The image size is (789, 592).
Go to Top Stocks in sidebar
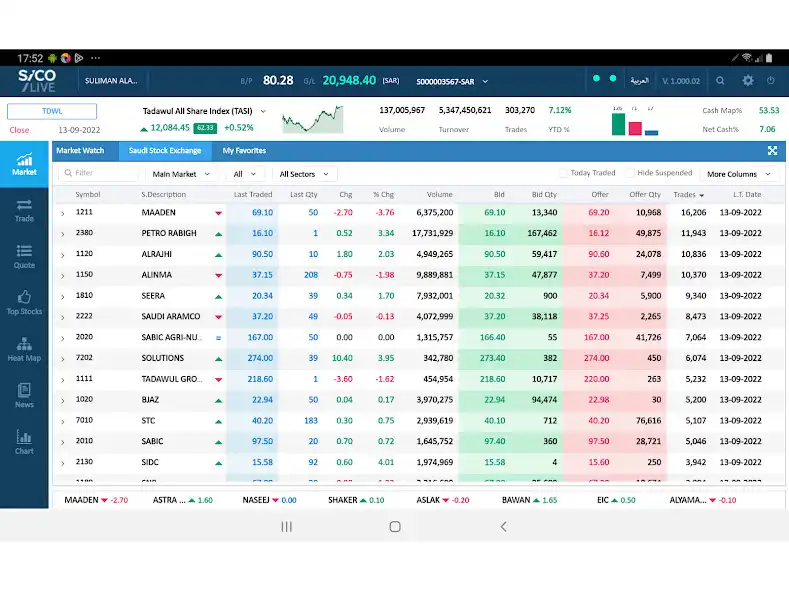click(24, 302)
